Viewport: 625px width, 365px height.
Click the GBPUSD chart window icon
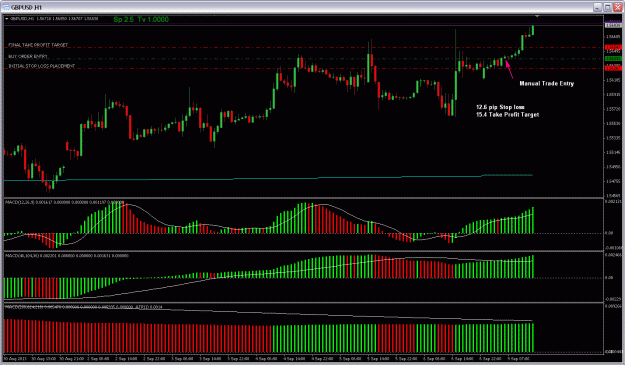pyautogui.click(x=6, y=7)
